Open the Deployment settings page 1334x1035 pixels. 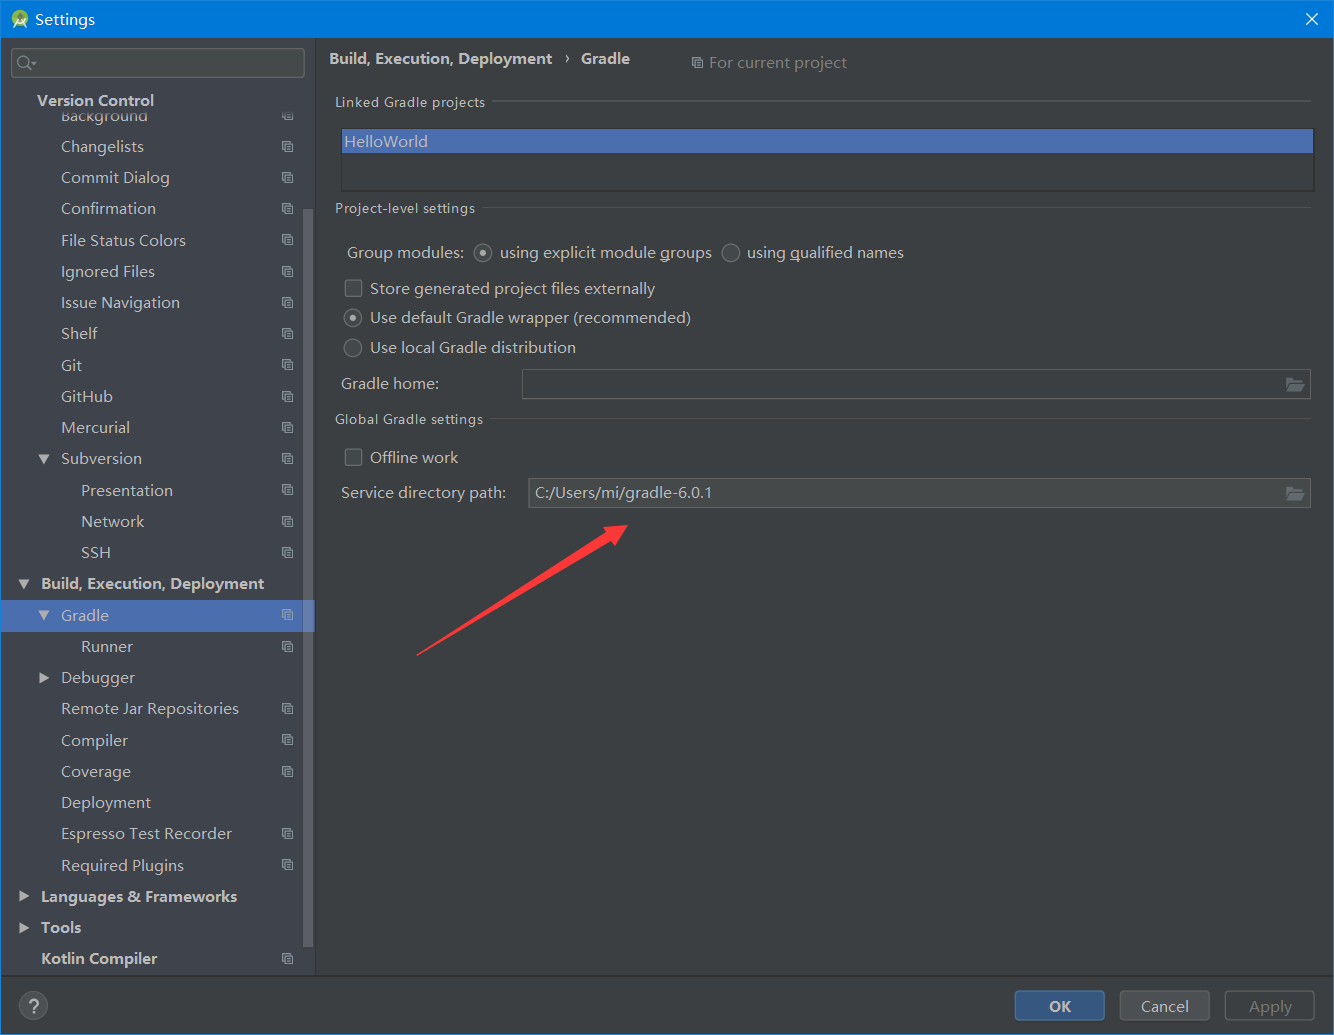point(106,803)
